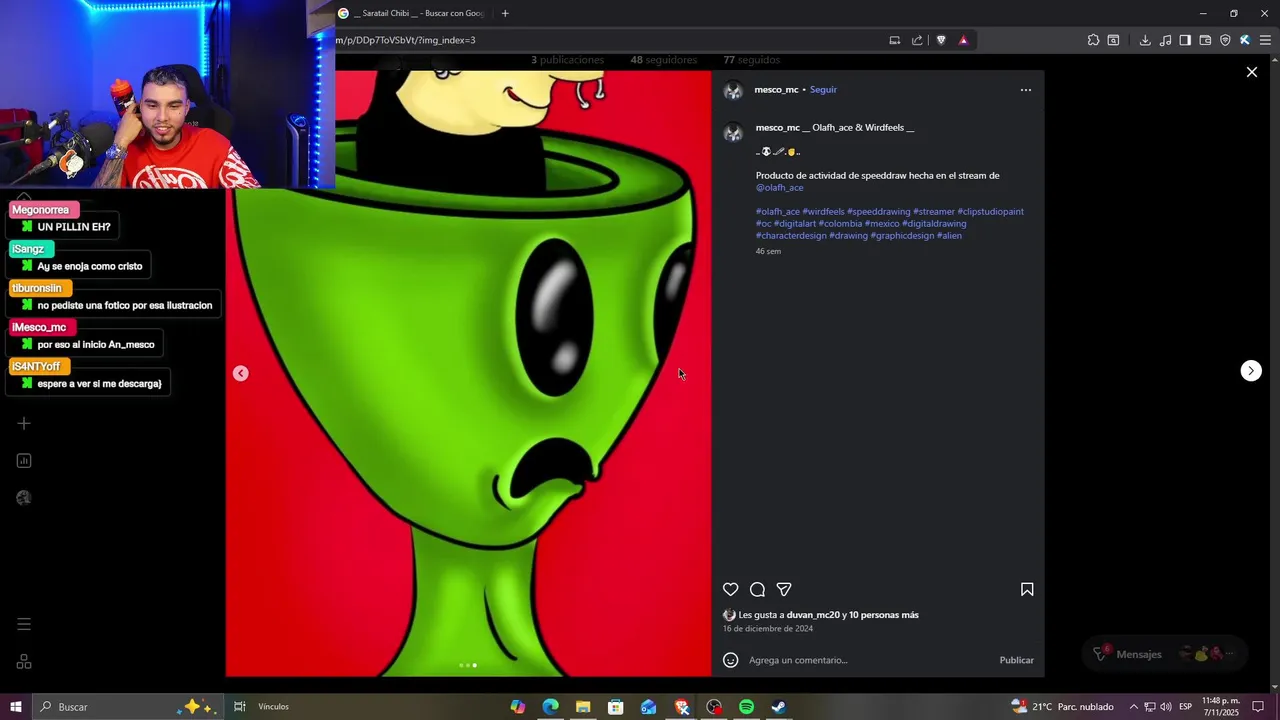Publish the comment with Publicar
This screenshot has width=1280, height=720.
[1016, 660]
